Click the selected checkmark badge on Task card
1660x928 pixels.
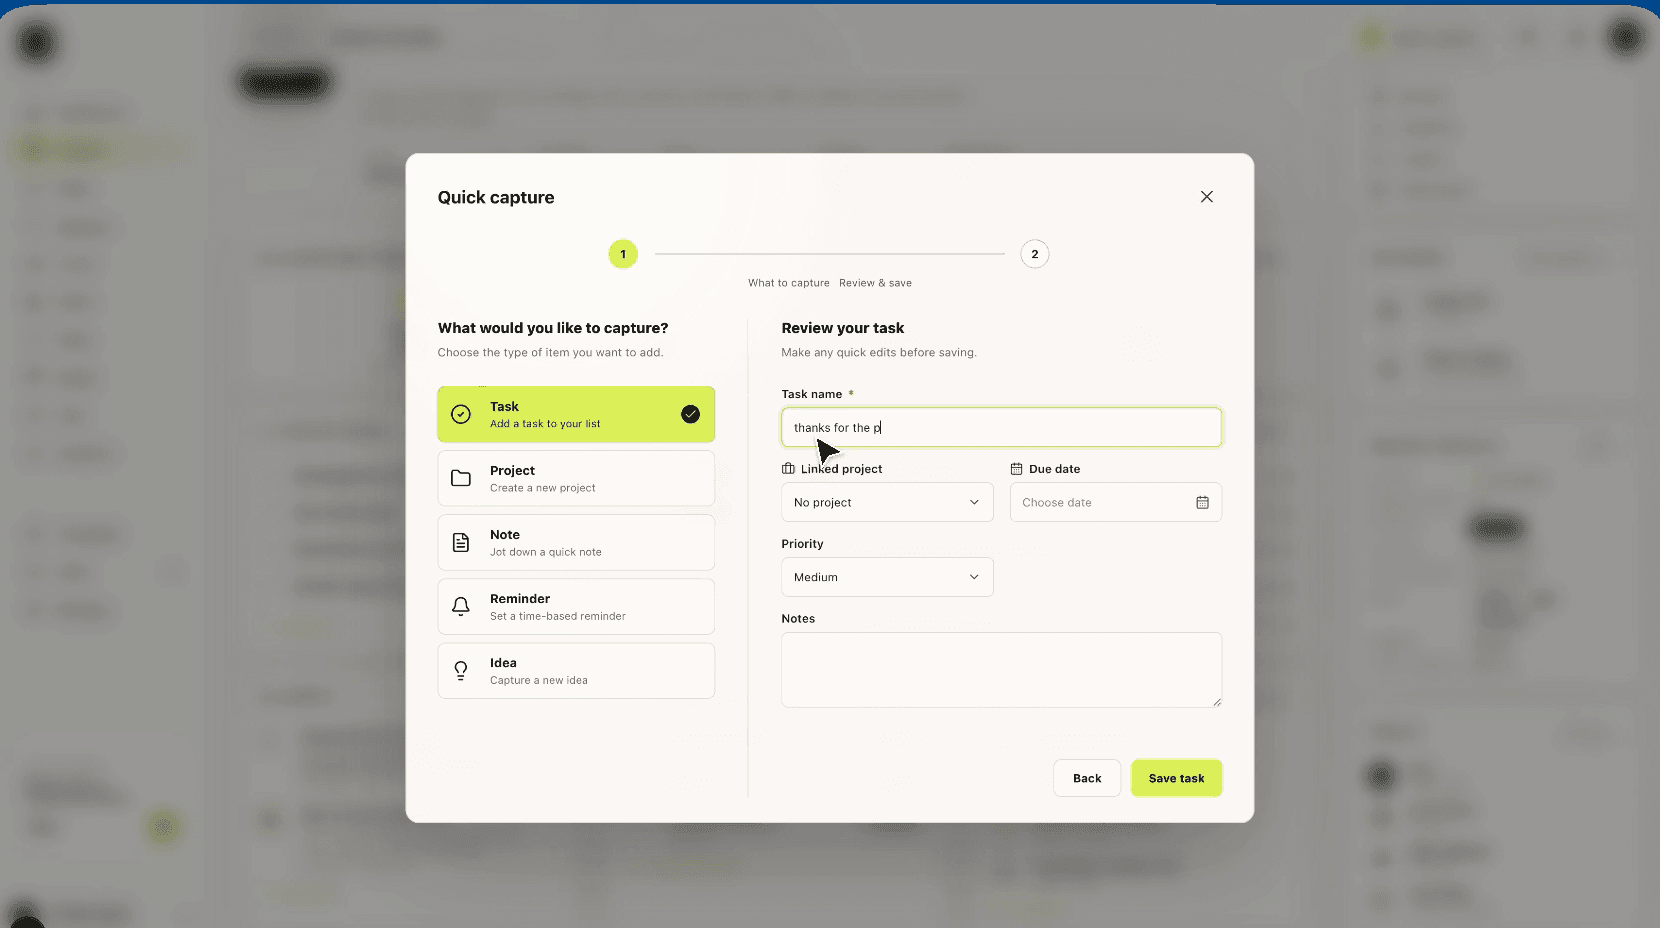tap(690, 414)
